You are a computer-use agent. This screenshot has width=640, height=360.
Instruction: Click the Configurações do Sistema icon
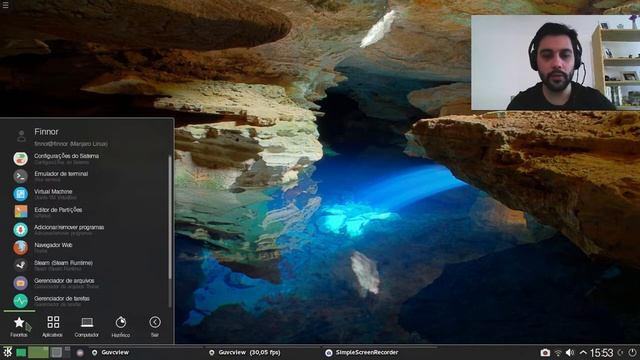pyautogui.click(x=20, y=158)
